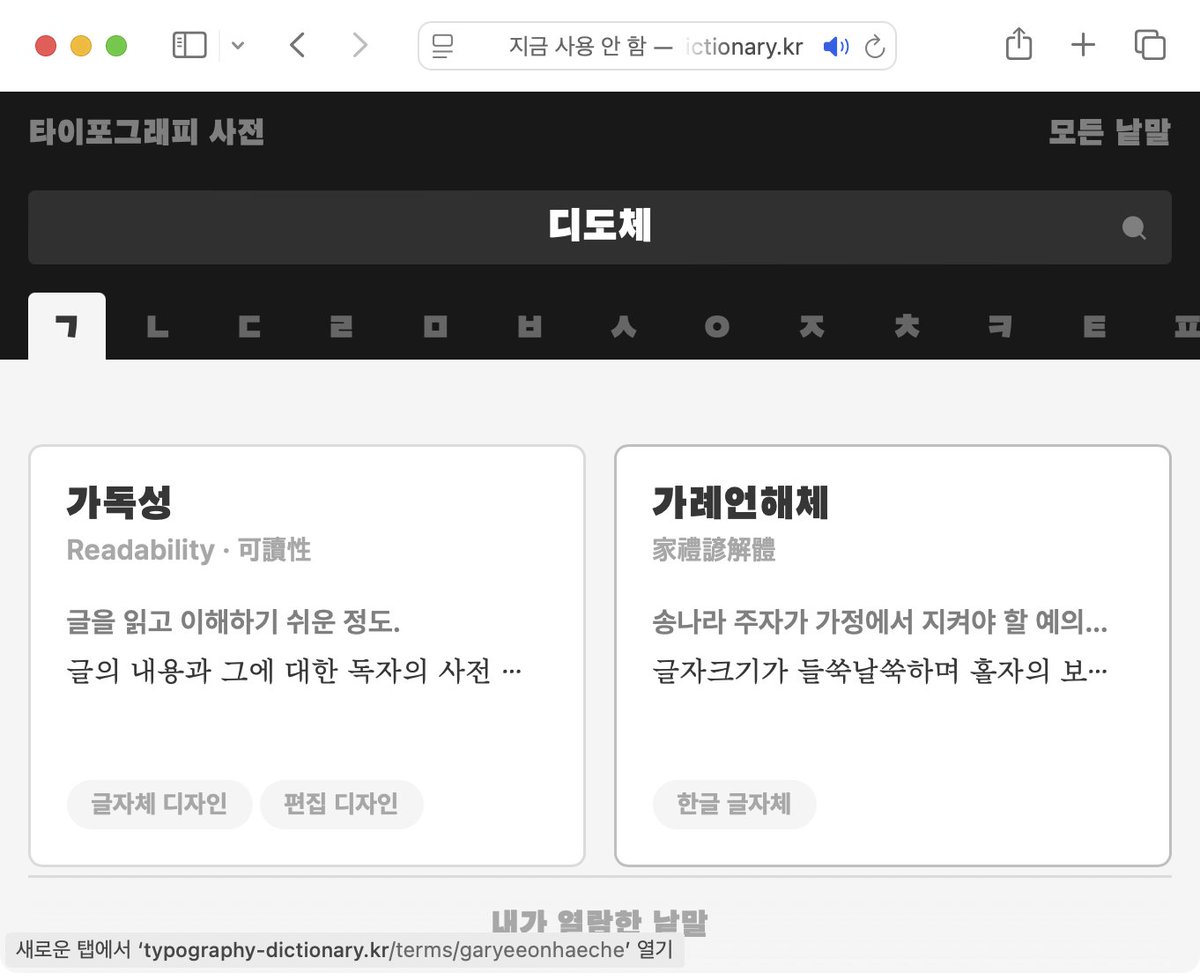Mute tab audio via the speaker icon

tap(834, 45)
